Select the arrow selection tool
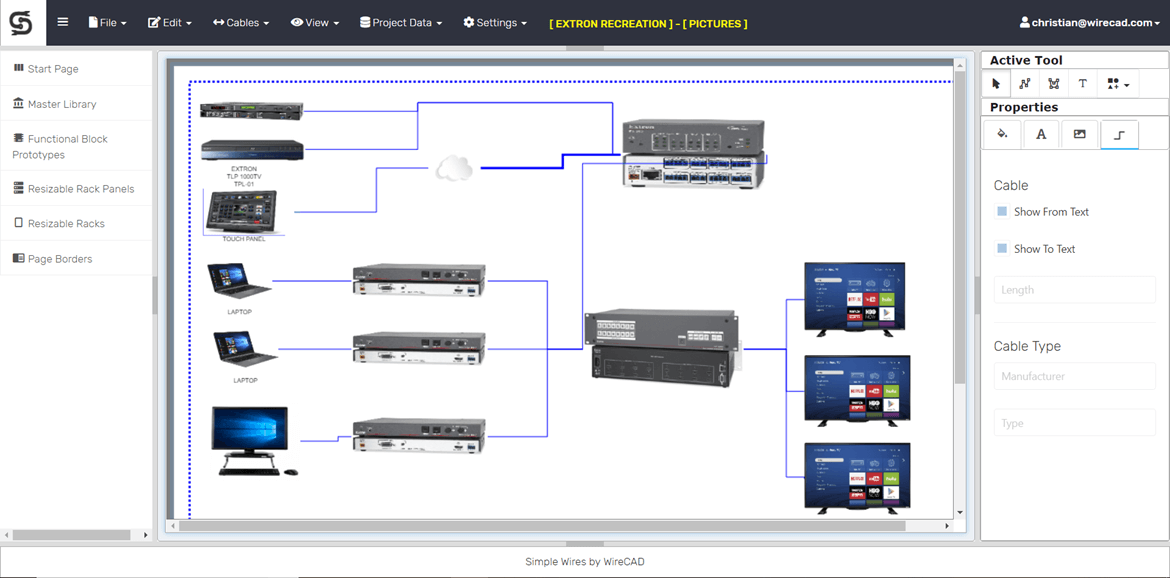Screen dimensions: 1170x578 (x=995, y=83)
